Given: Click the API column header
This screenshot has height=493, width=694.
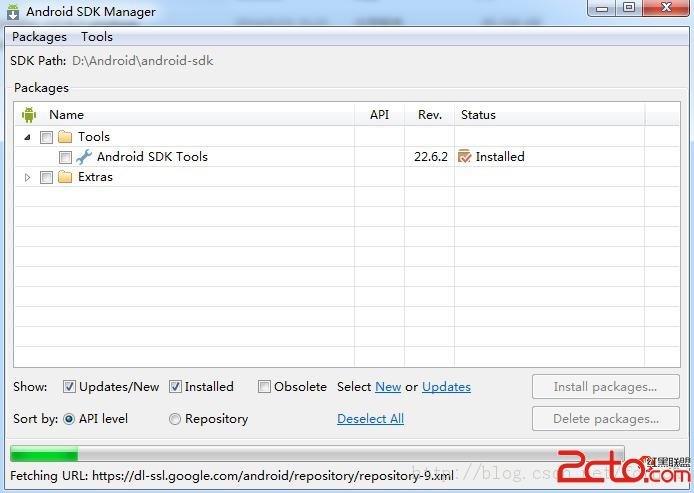Looking at the screenshot, I should tap(379, 115).
